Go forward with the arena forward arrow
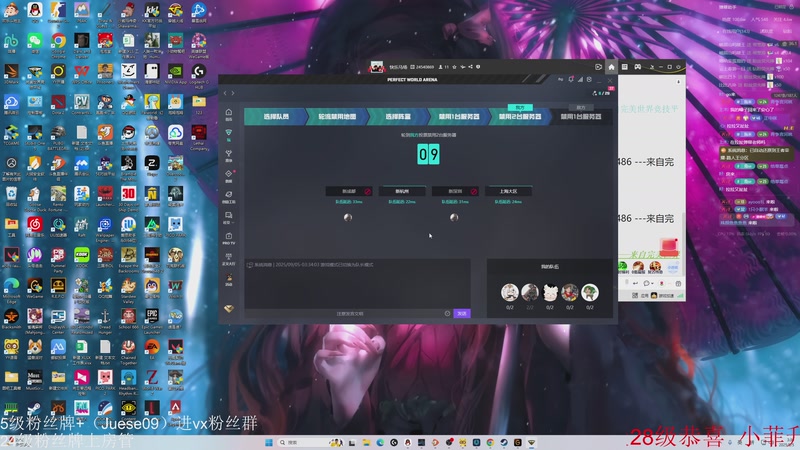The width and height of the screenshot is (800, 450). (233, 93)
